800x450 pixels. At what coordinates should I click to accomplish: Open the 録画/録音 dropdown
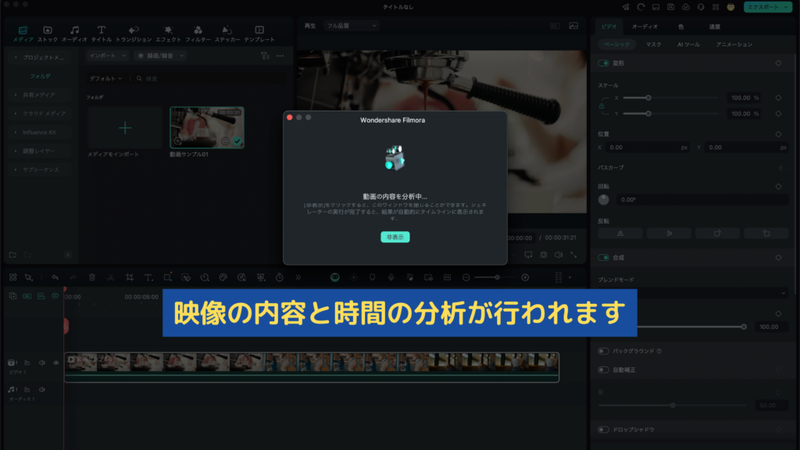(160, 56)
